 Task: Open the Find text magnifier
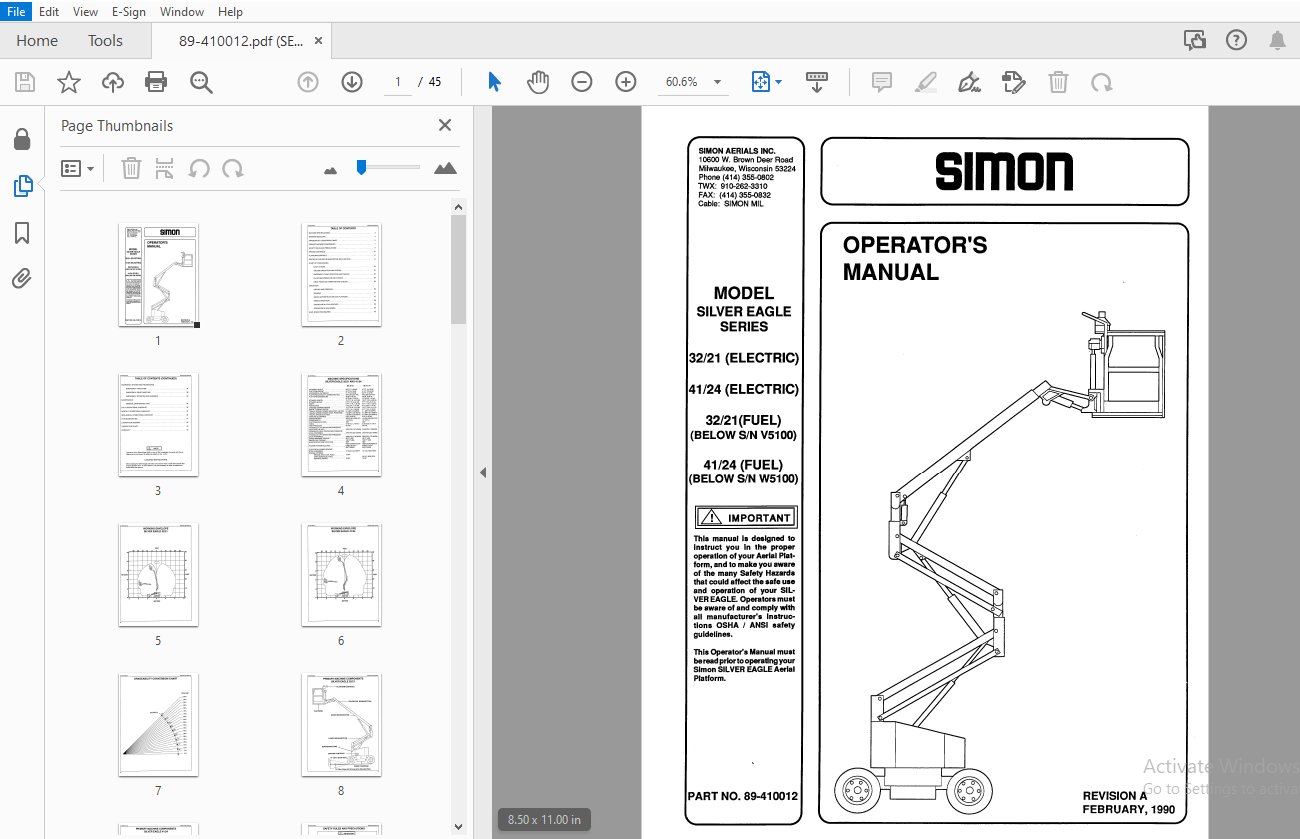coord(202,82)
